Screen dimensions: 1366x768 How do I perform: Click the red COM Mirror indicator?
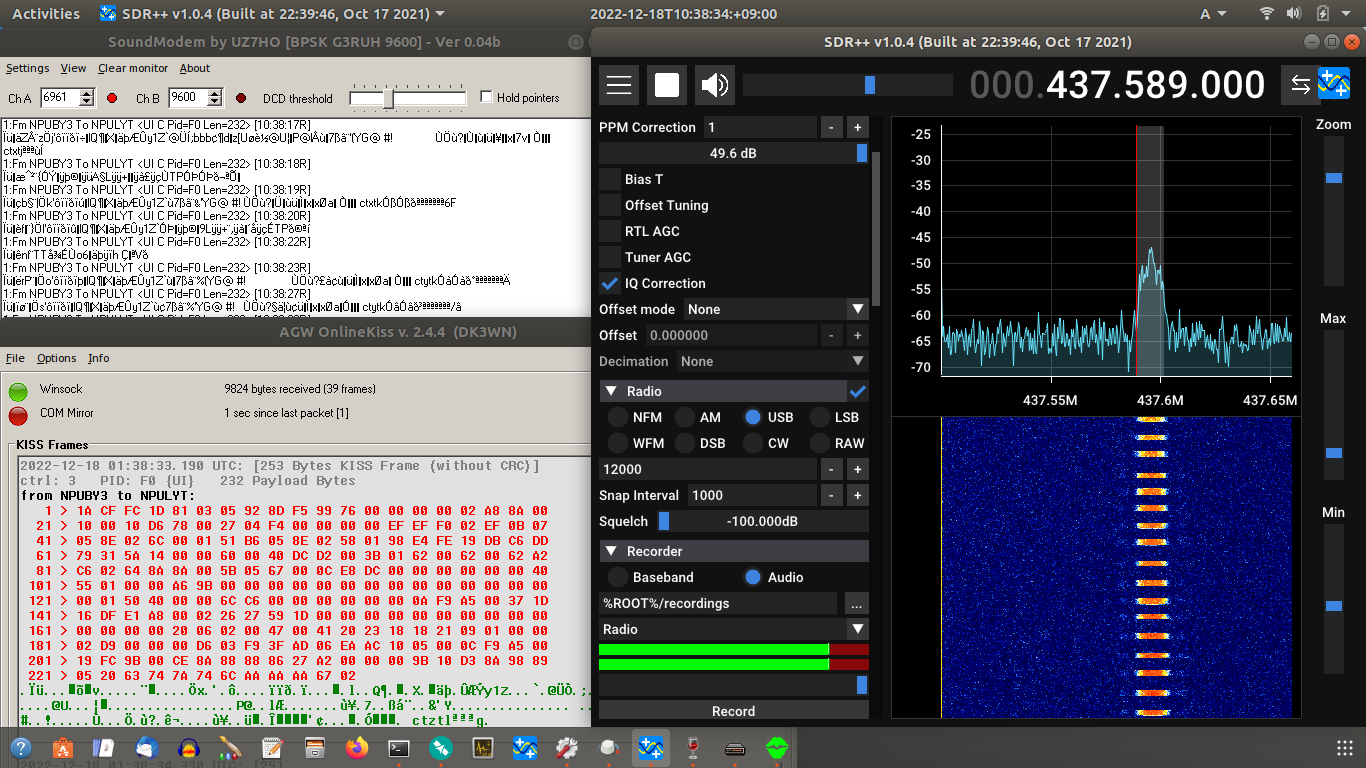point(18,415)
